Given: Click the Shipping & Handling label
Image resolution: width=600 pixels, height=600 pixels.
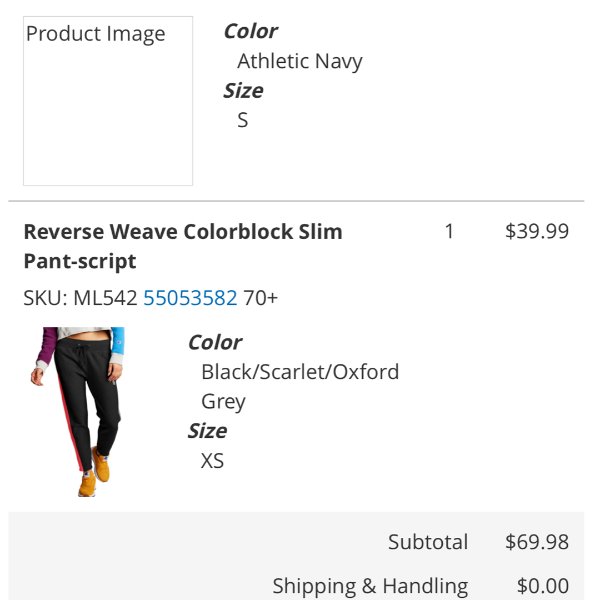Looking at the screenshot, I should pyautogui.click(x=370, y=586).
